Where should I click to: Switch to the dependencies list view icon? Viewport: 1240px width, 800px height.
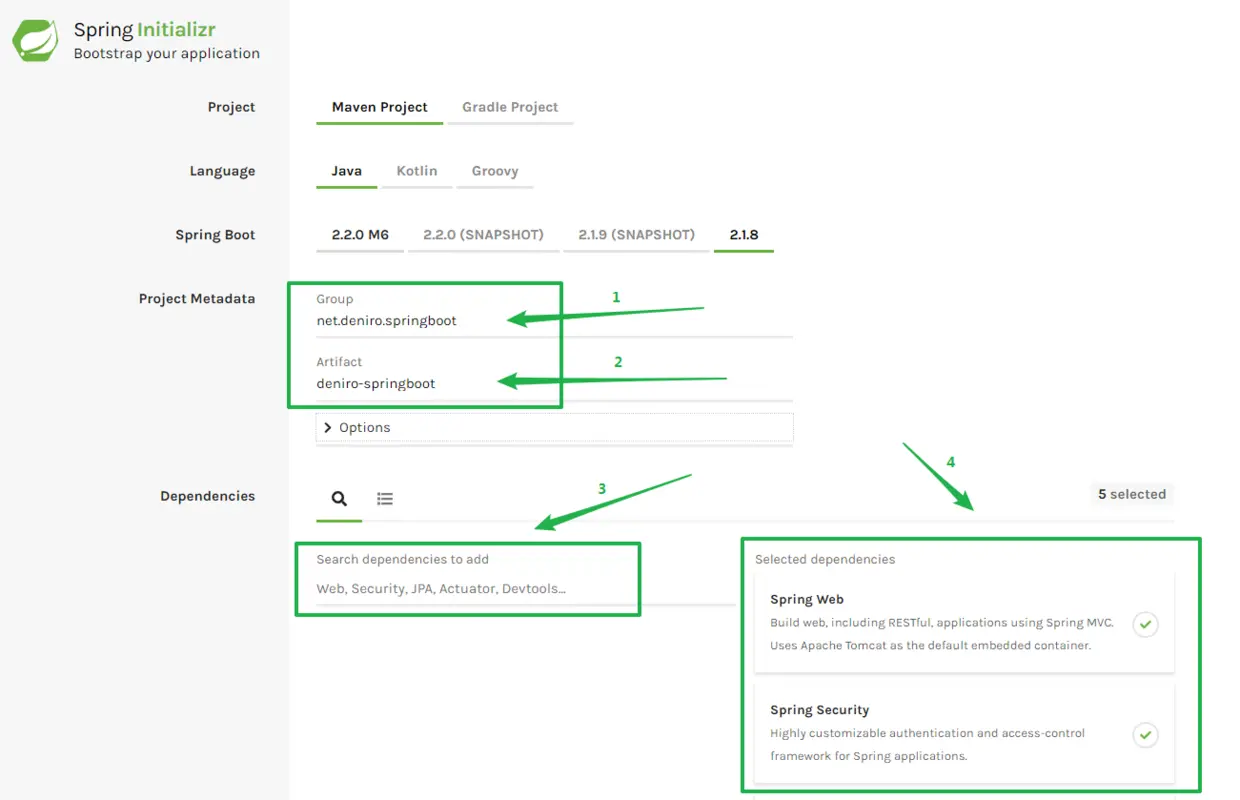385,498
